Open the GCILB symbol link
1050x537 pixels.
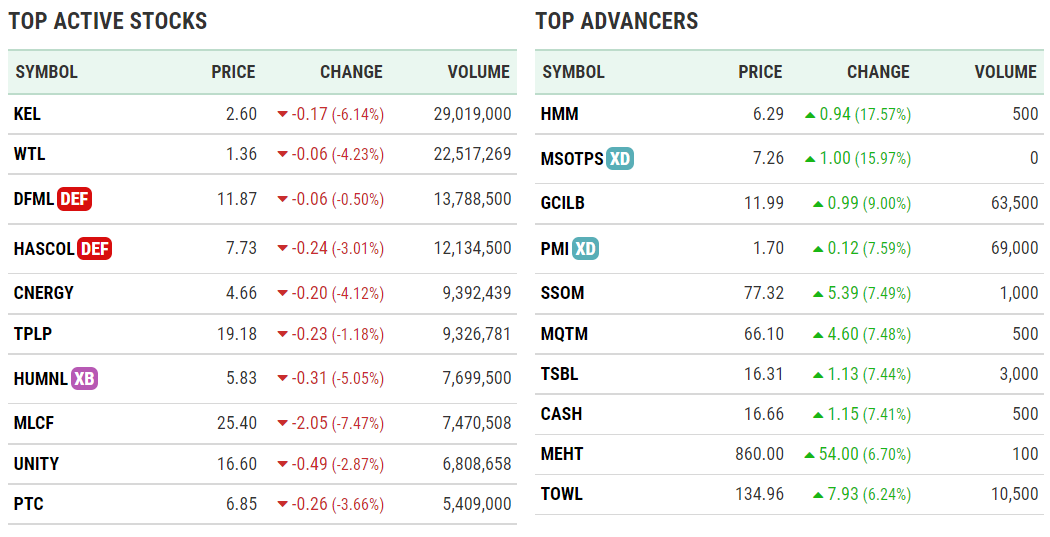tap(562, 203)
